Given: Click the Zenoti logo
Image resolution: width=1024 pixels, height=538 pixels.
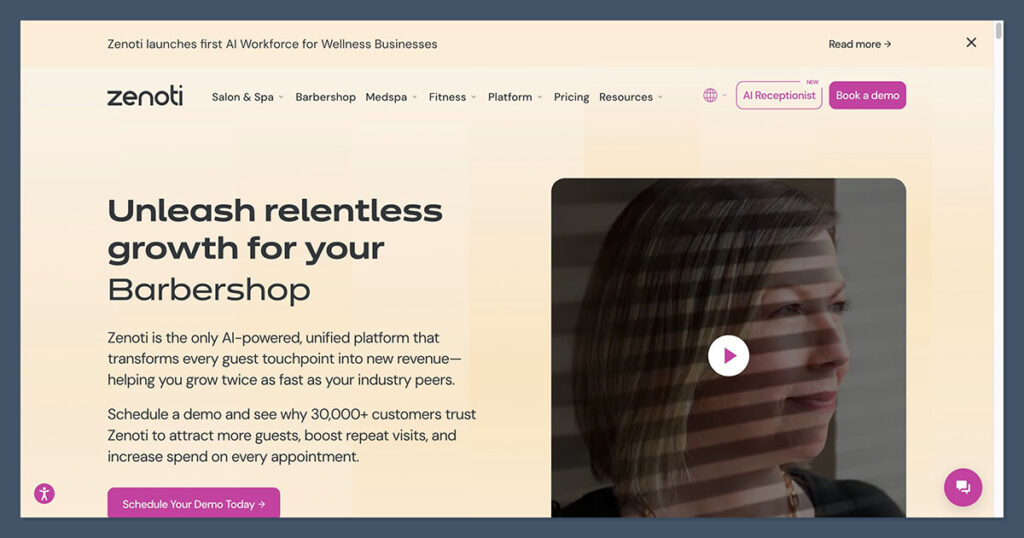Looking at the screenshot, I should pos(145,96).
